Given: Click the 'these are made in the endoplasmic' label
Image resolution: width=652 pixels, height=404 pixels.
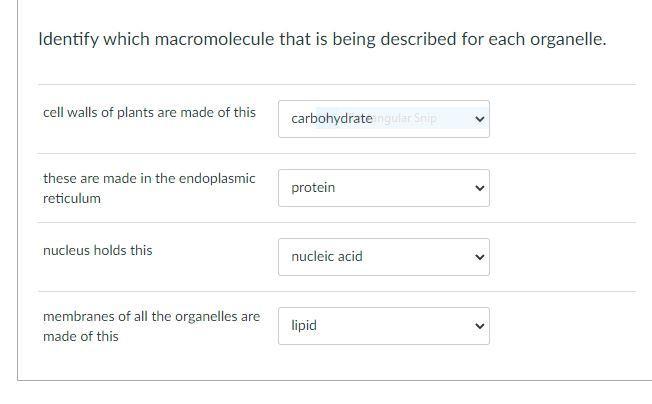Looking at the screenshot, I should point(149,179).
